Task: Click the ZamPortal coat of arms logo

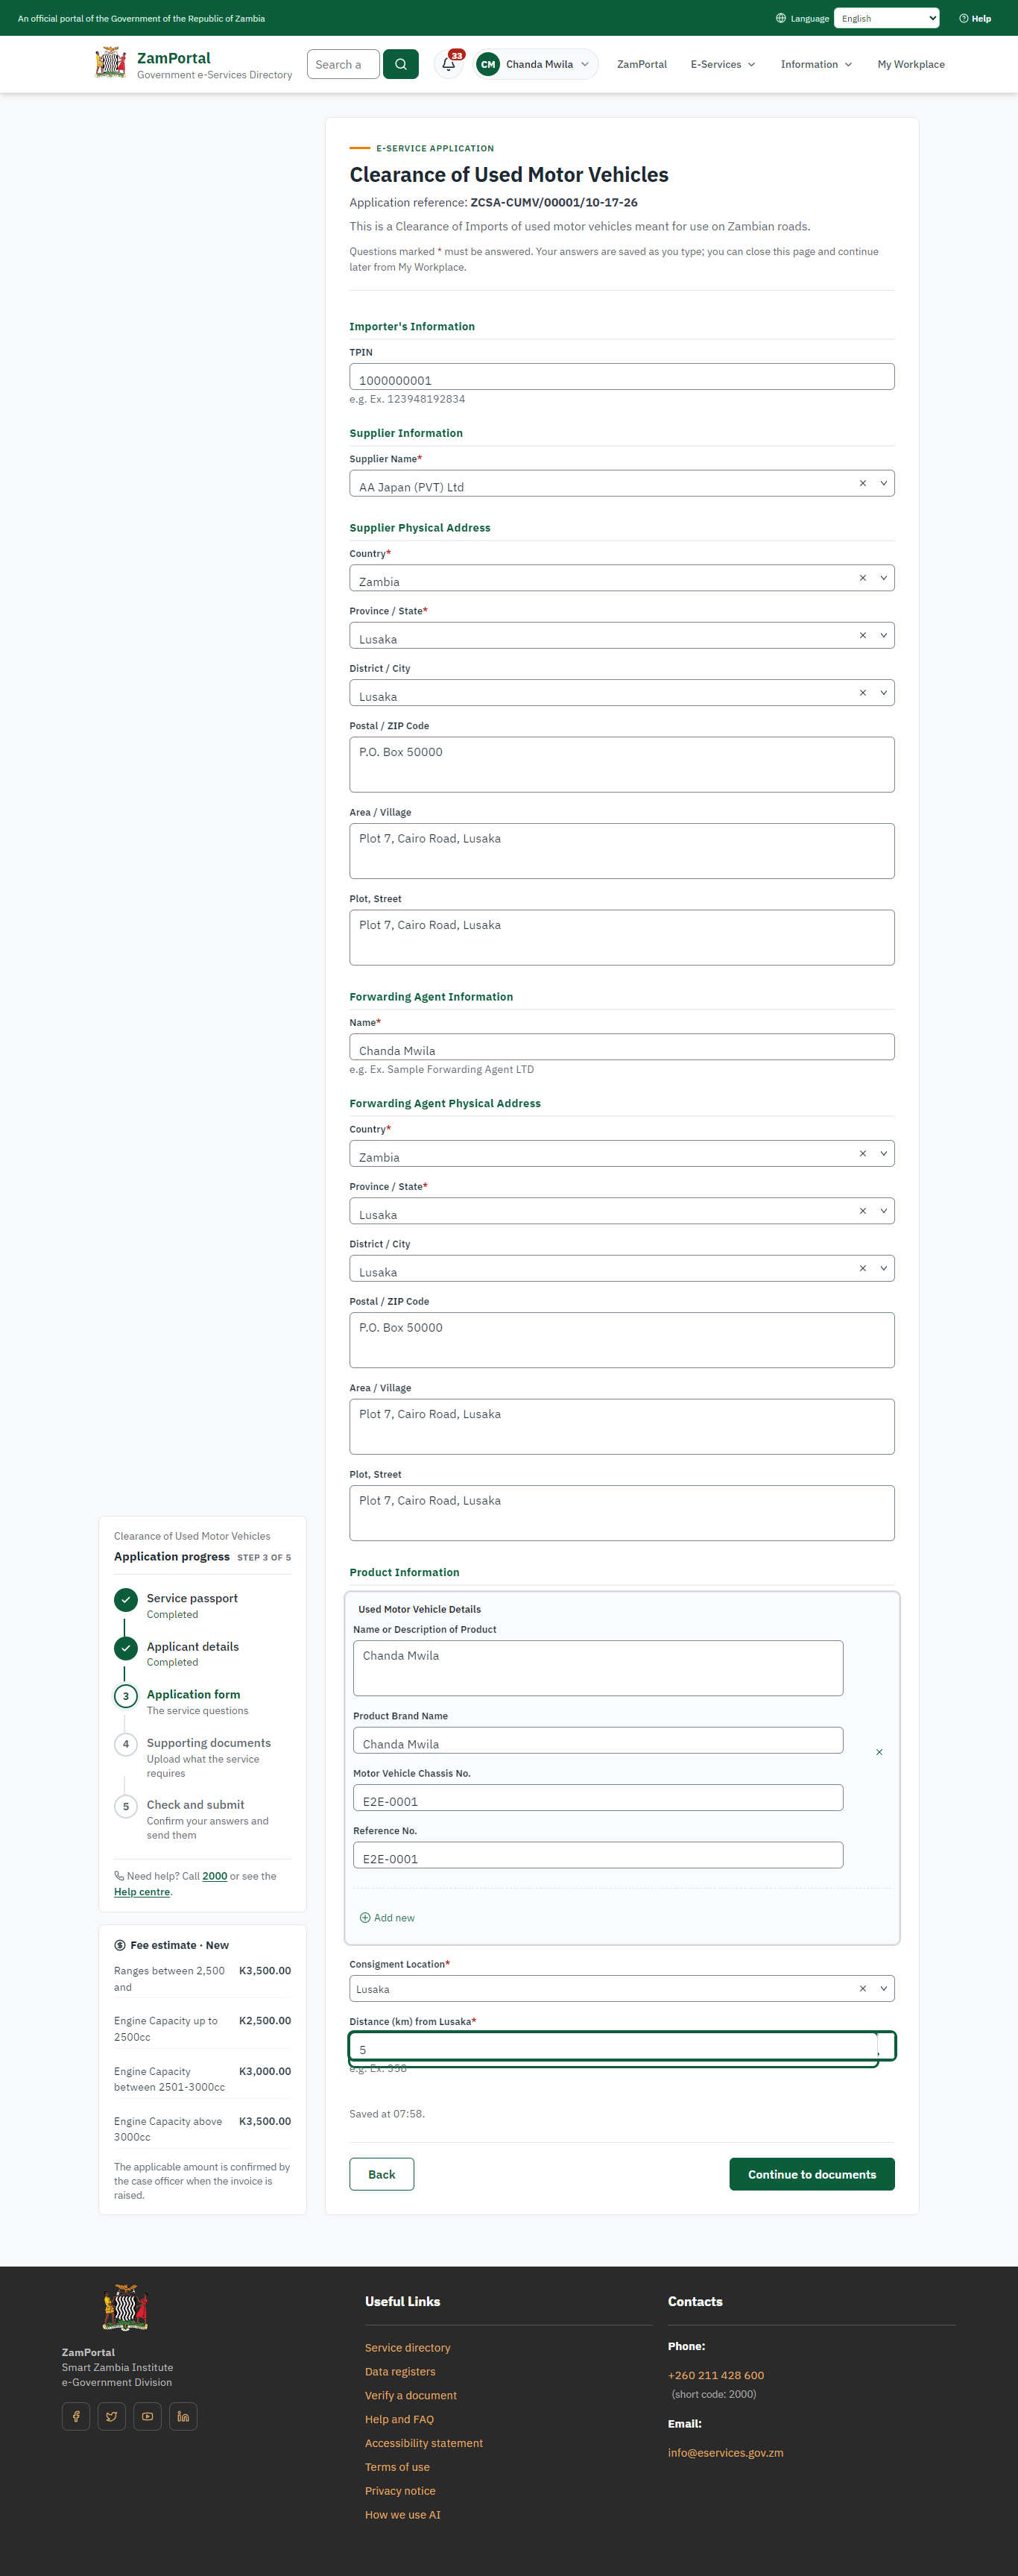Action: 110,63
